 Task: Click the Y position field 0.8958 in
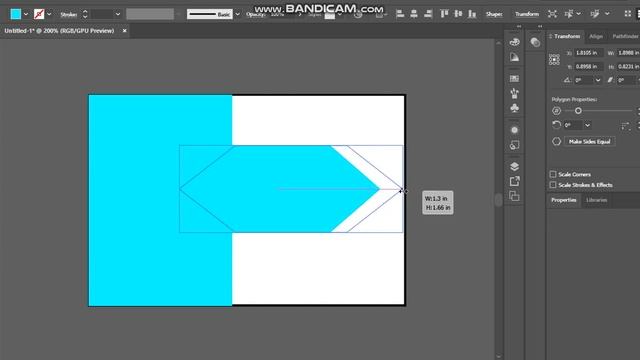pyautogui.click(x=588, y=67)
